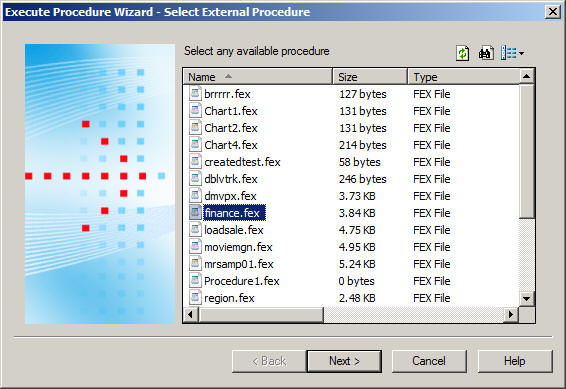
Task: Click the Cancel button
Action: coord(429,361)
